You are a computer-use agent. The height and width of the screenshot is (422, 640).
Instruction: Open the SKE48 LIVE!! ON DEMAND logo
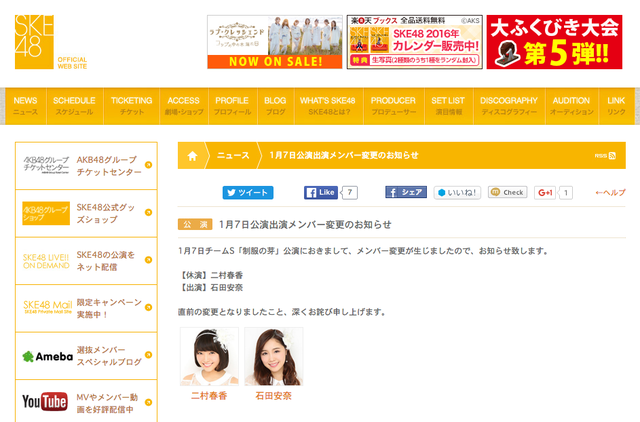point(46,261)
